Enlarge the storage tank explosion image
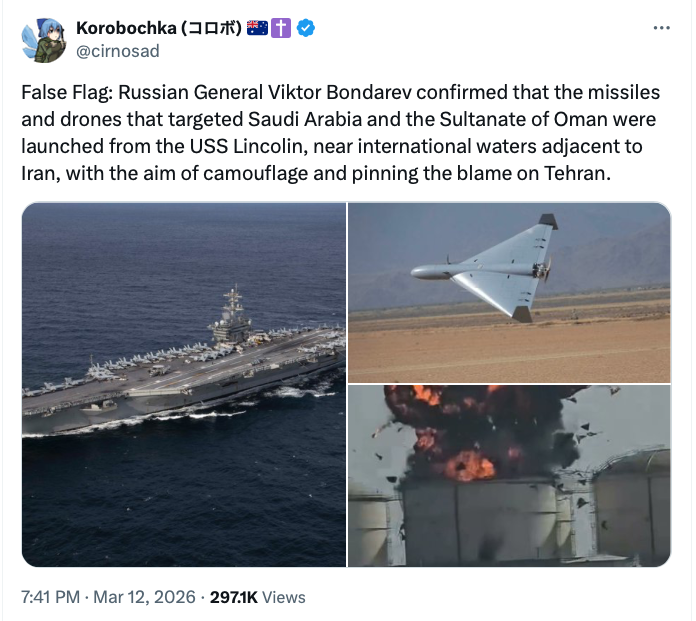 tap(509, 476)
